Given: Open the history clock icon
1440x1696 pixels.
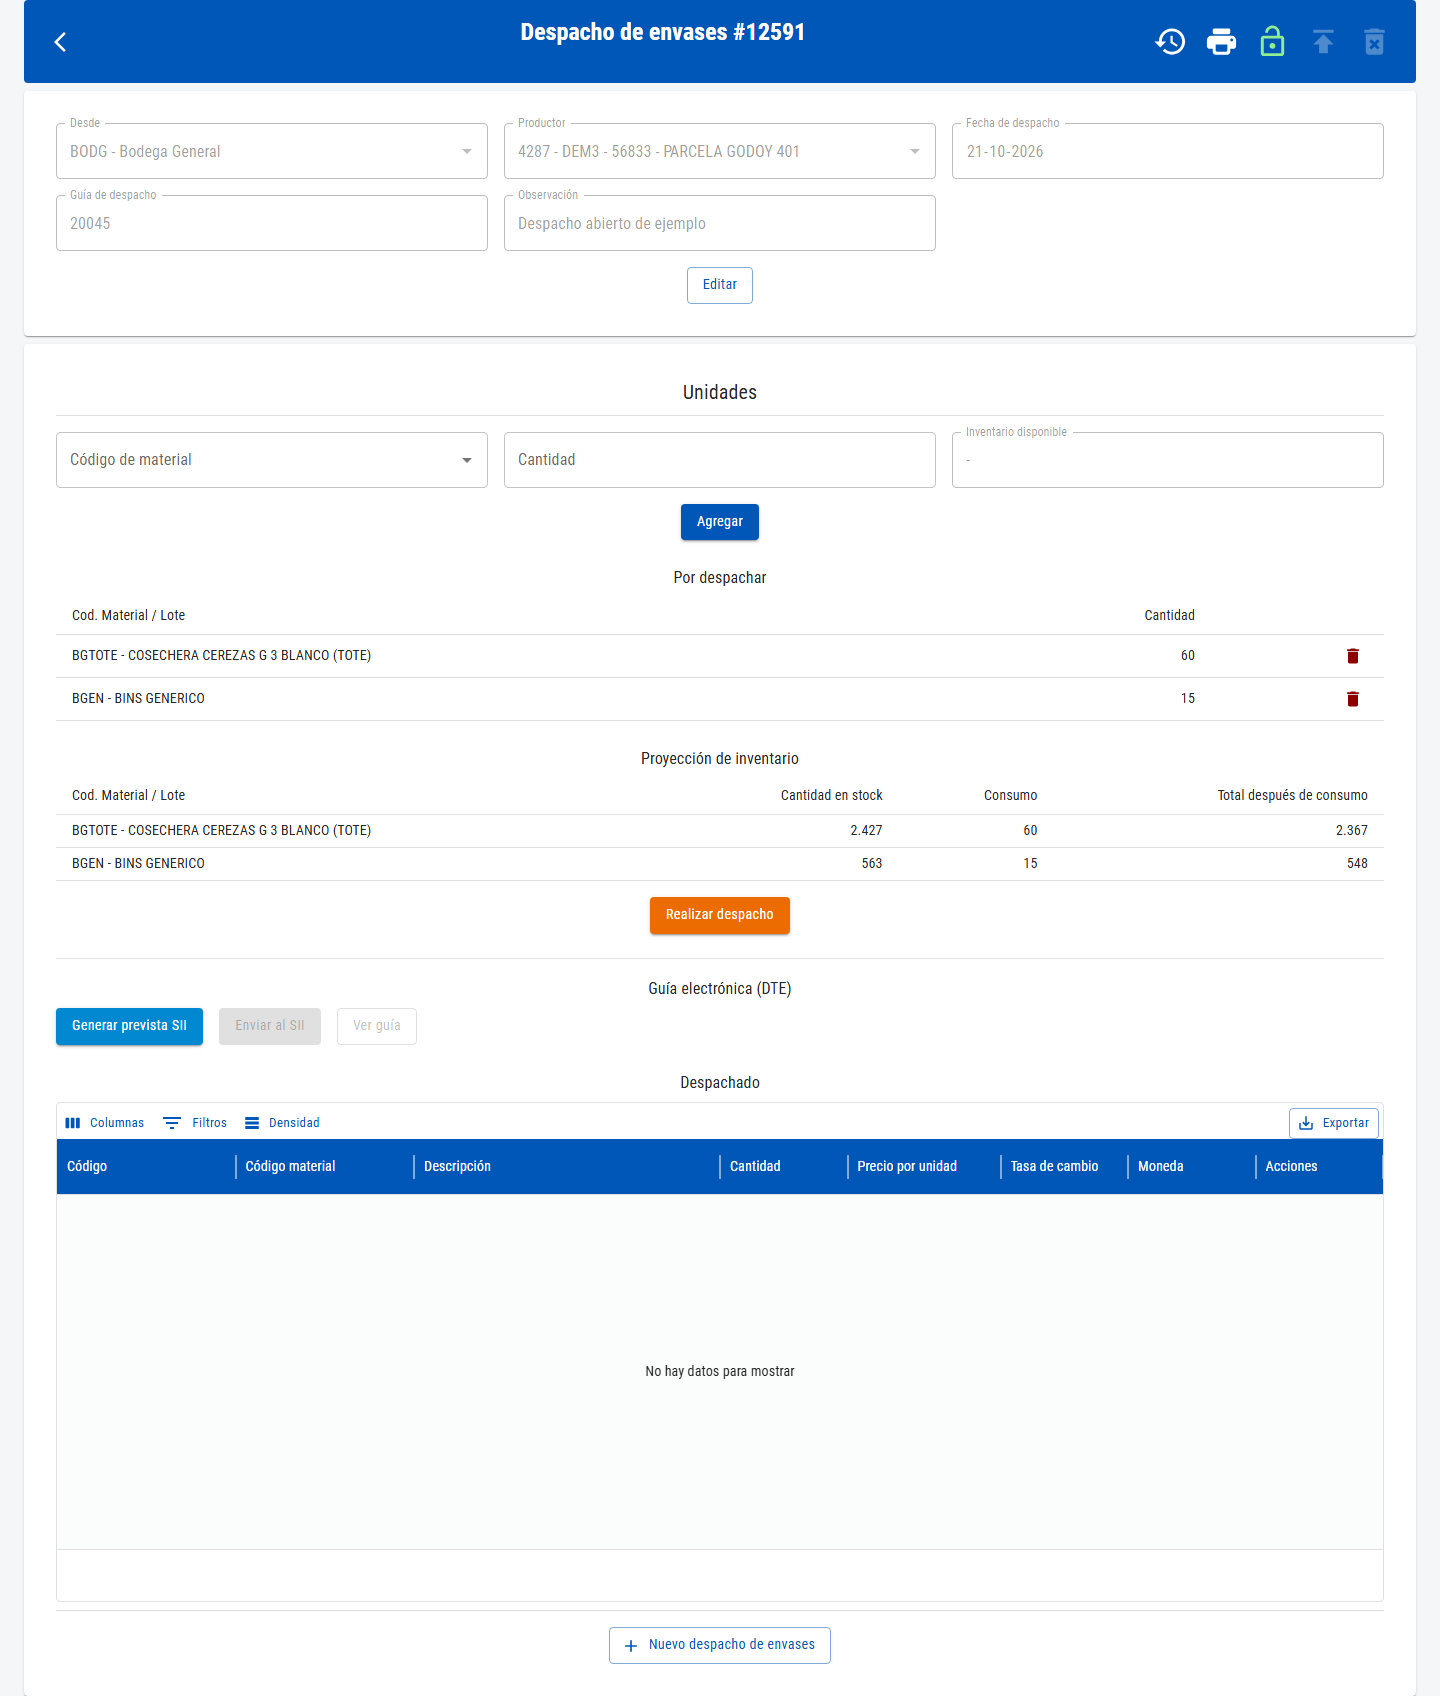Looking at the screenshot, I should (1170, 42).
